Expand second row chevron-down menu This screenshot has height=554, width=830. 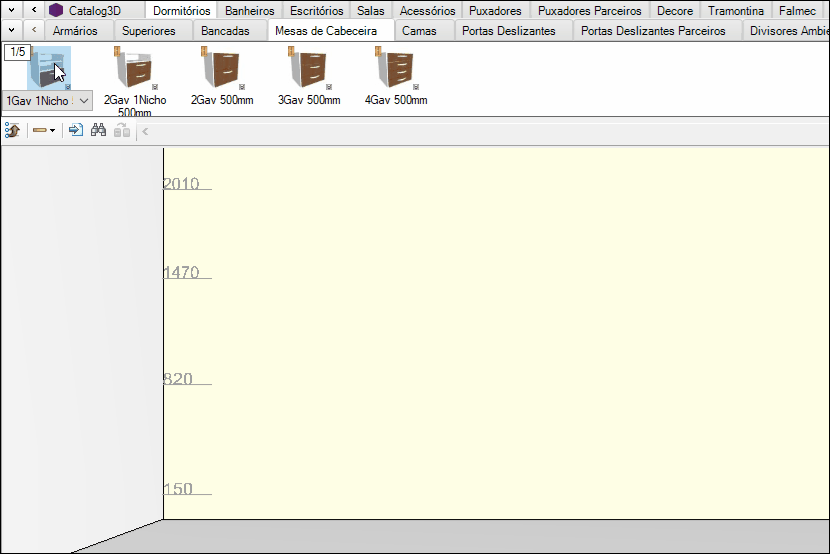[11, 30]
